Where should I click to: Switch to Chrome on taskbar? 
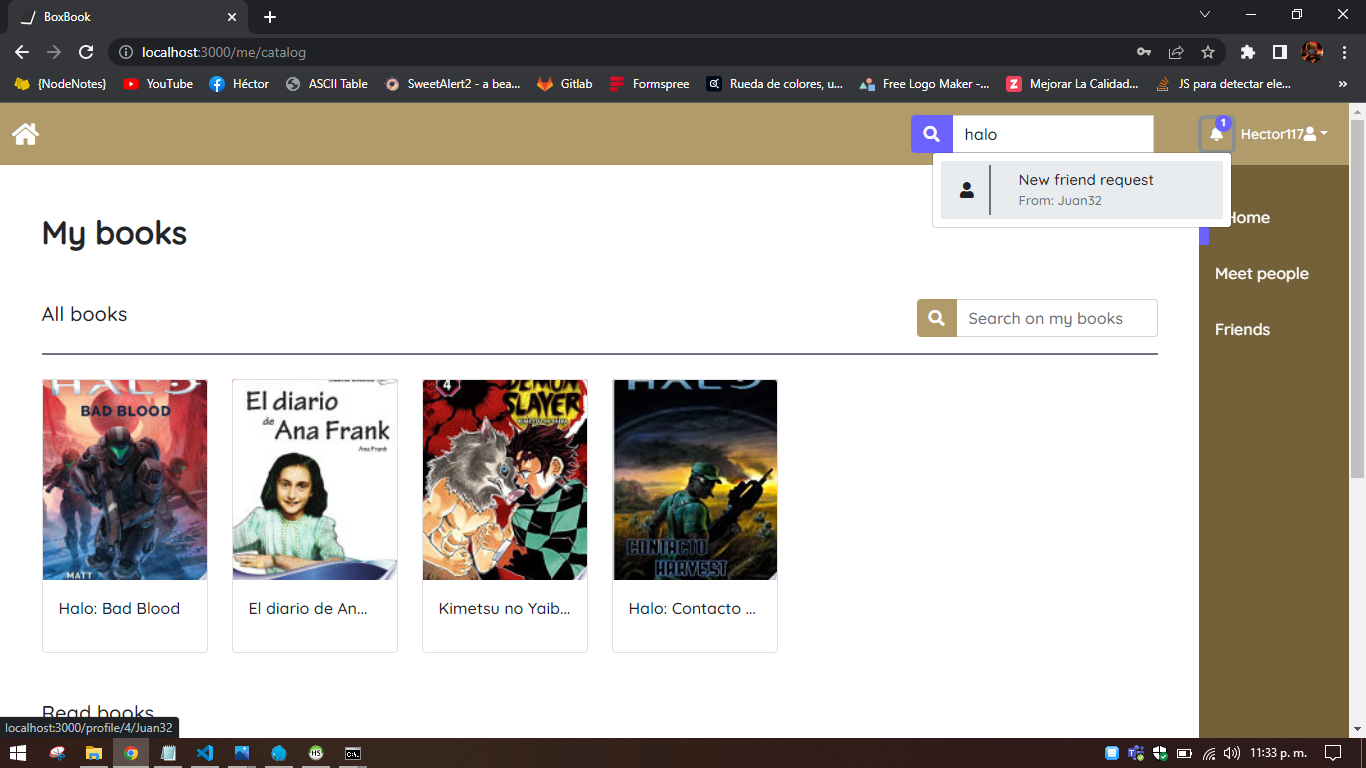coord(130,753)
